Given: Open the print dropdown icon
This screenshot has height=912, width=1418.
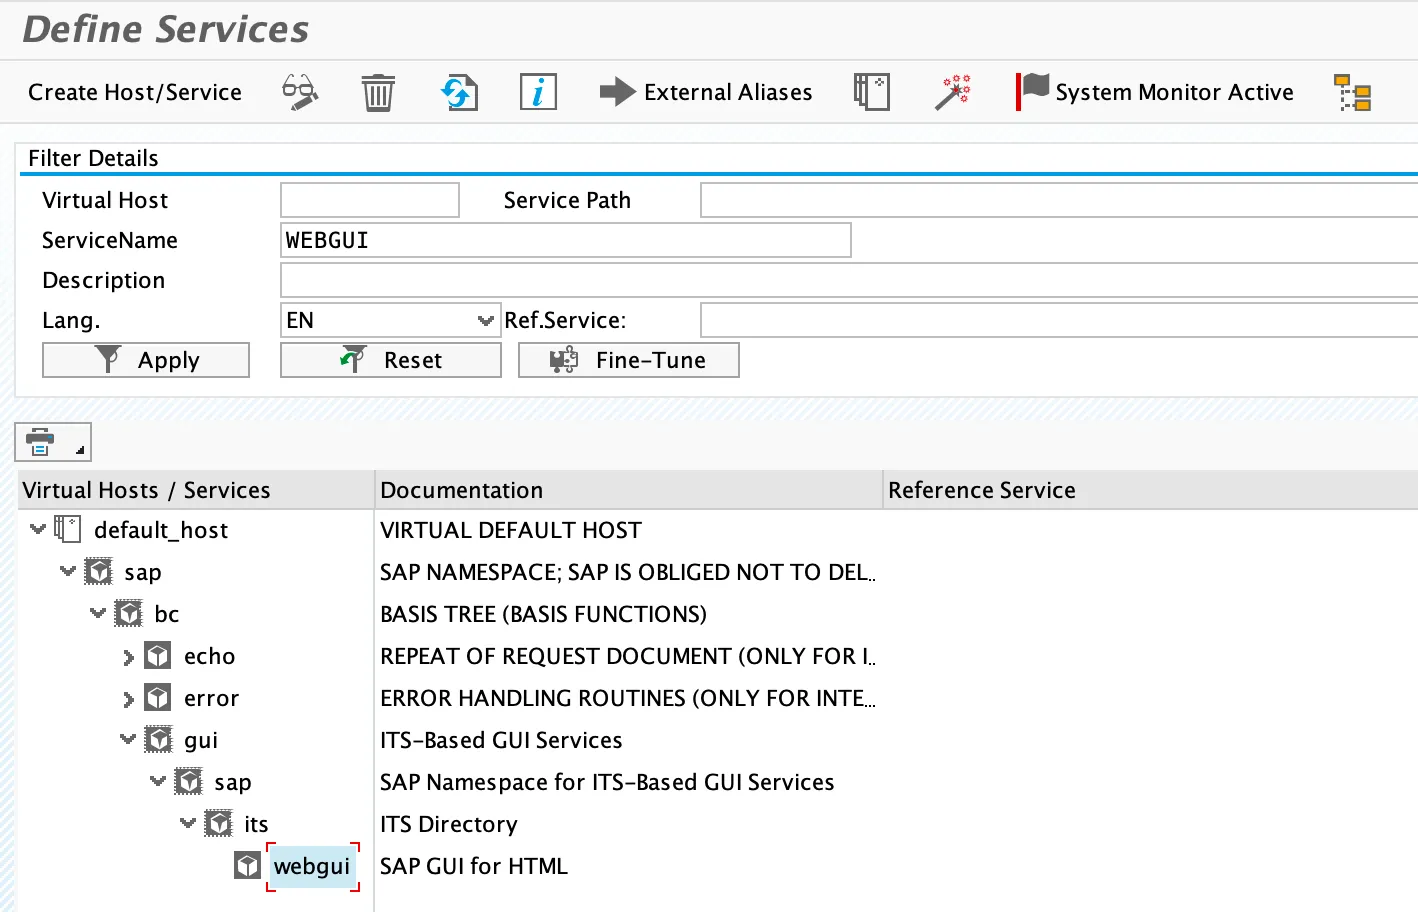Looking at the screenshot, I should [52, 442].
